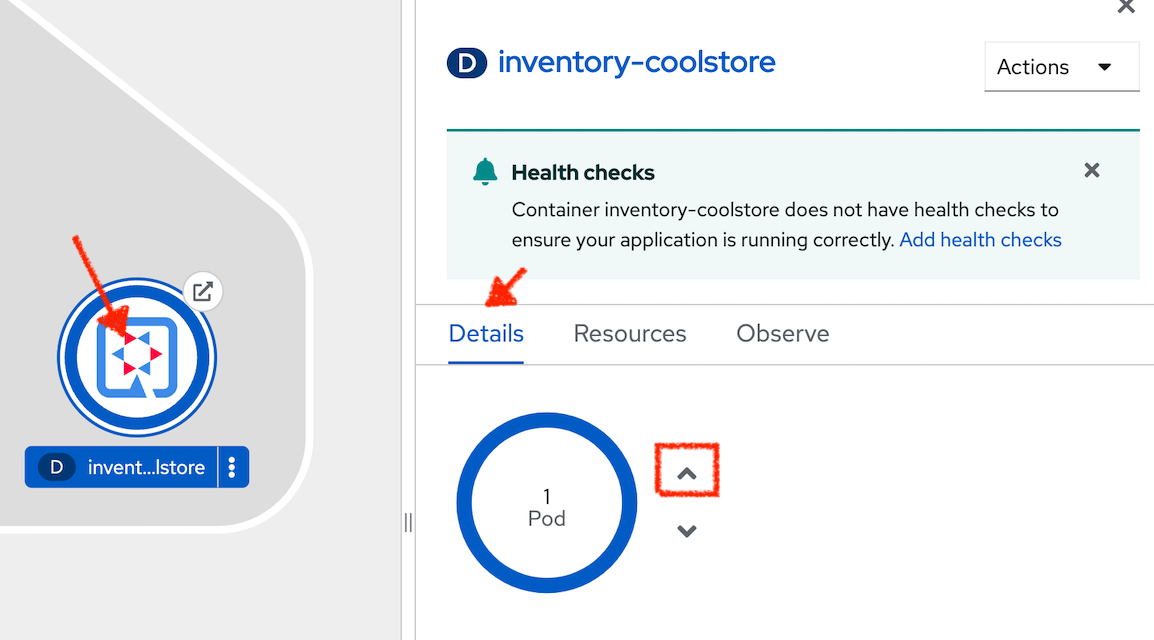Viewport: 1154px width, 640px height.
Task: Open the inventory-coolstore title link
Action: 637,63
